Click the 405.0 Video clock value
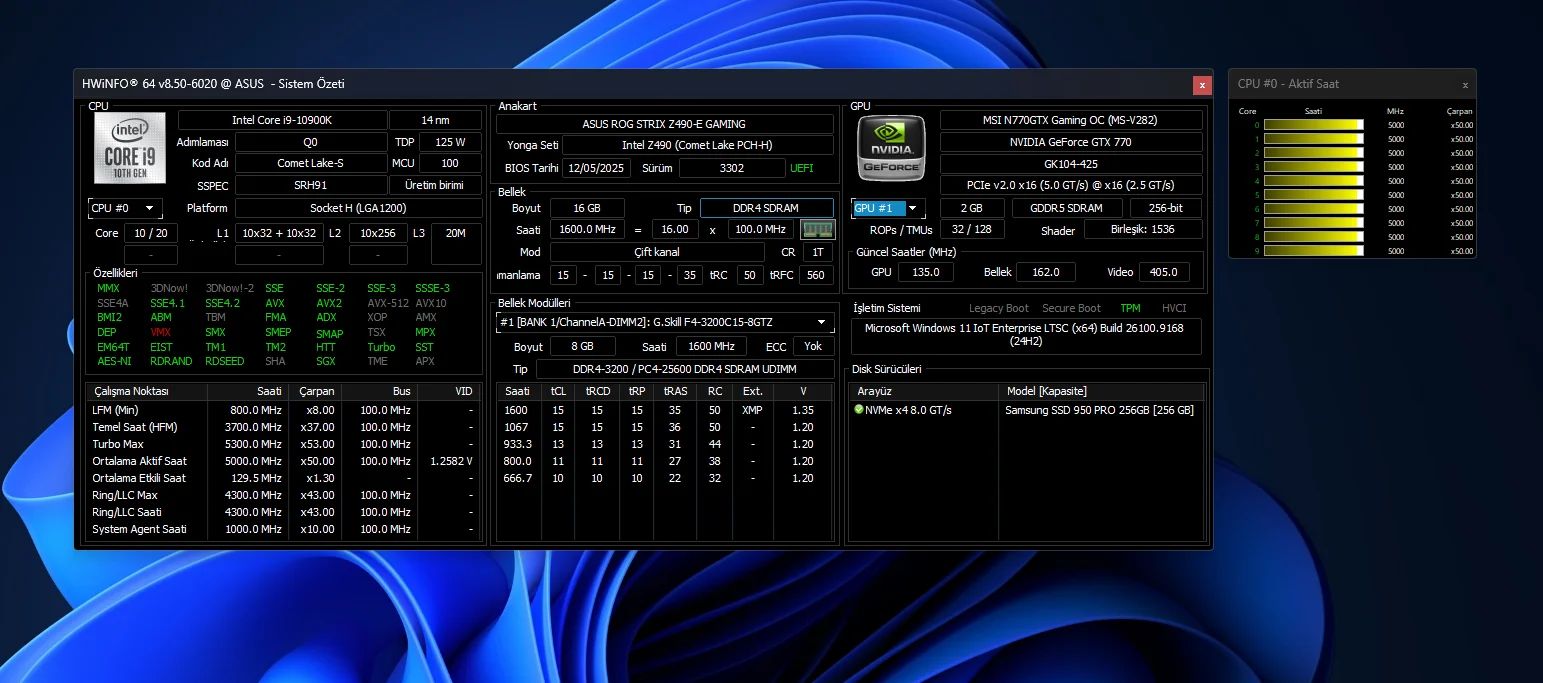This screenshot has height=683, width=1543. (x=1163, y=272)
